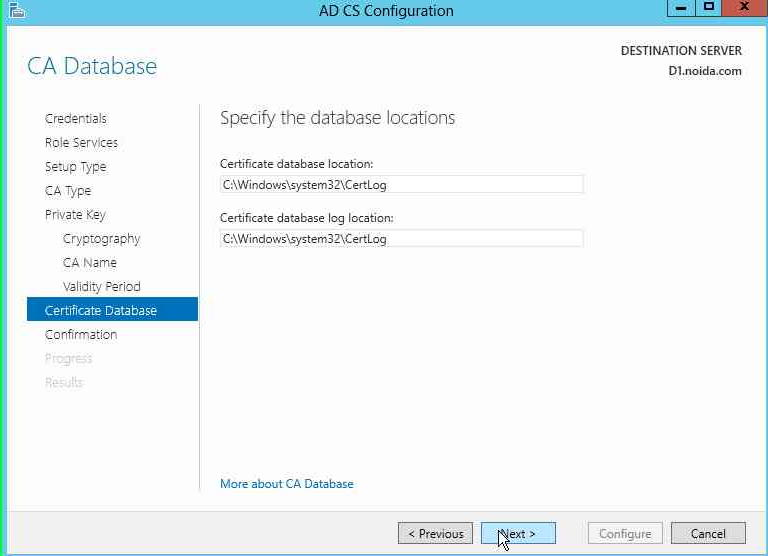Click the greyed-out Progress step
This screenshot has width=768, height=556.
coord(69,359)
